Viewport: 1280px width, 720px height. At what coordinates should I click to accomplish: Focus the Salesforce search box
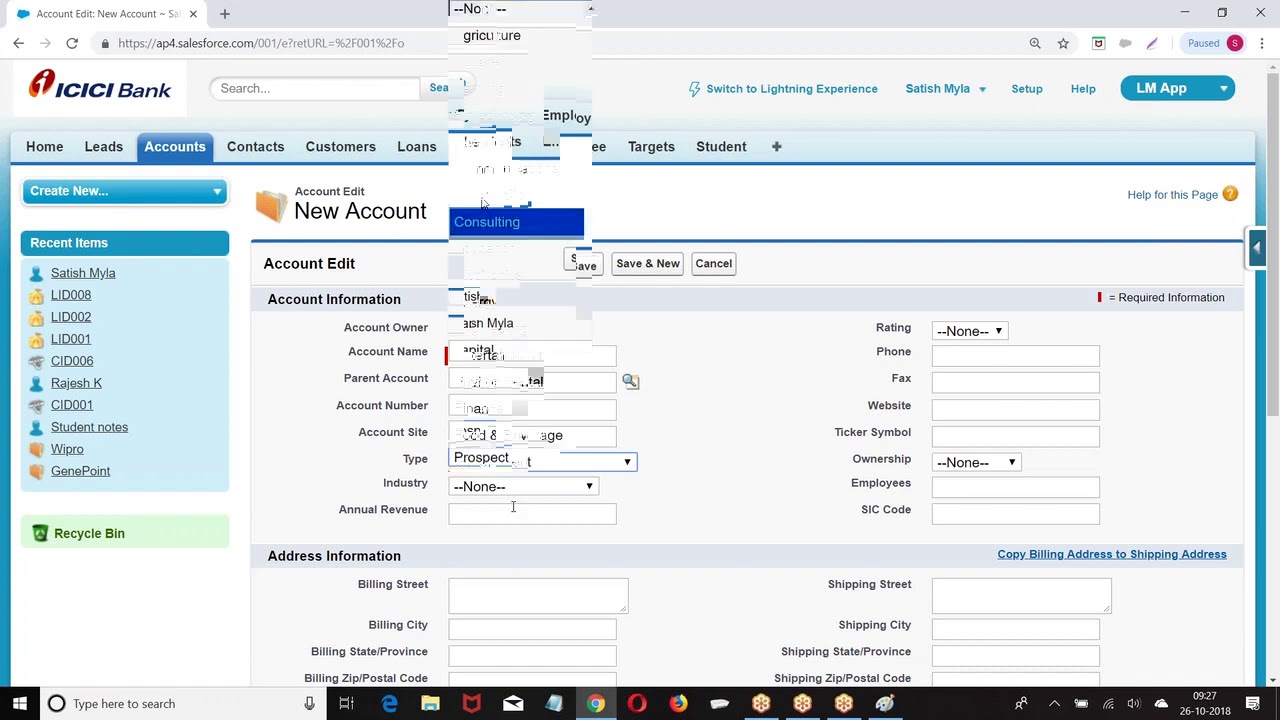tap(315, 88)
